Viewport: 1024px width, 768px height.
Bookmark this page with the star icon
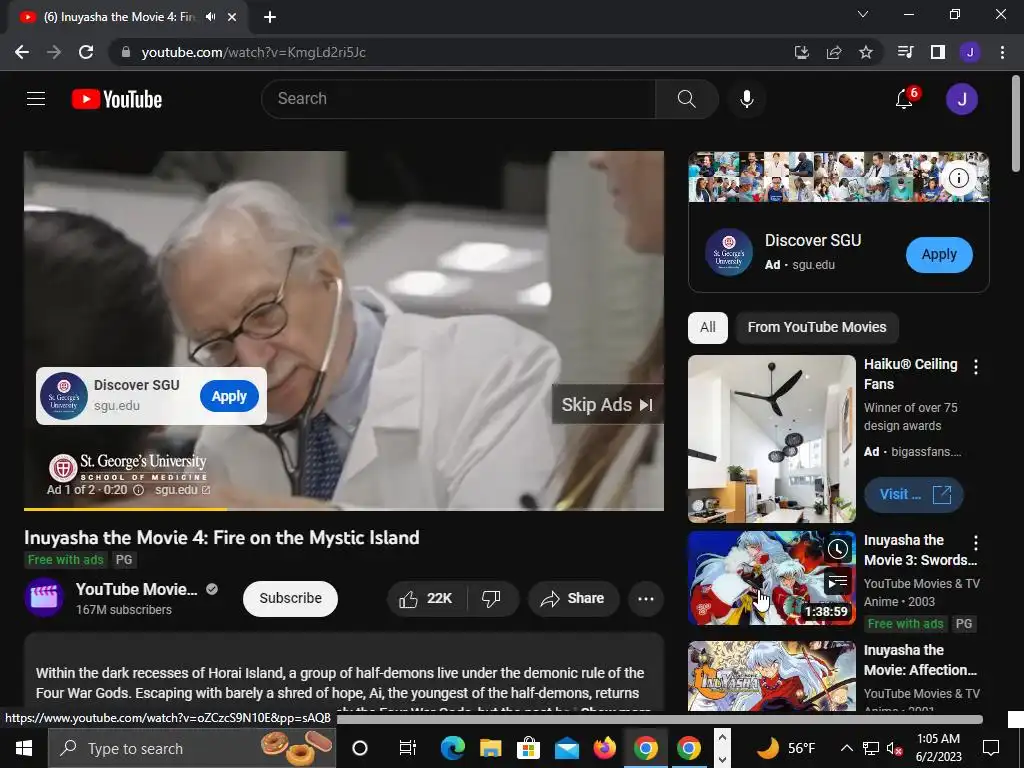(865, 52)
